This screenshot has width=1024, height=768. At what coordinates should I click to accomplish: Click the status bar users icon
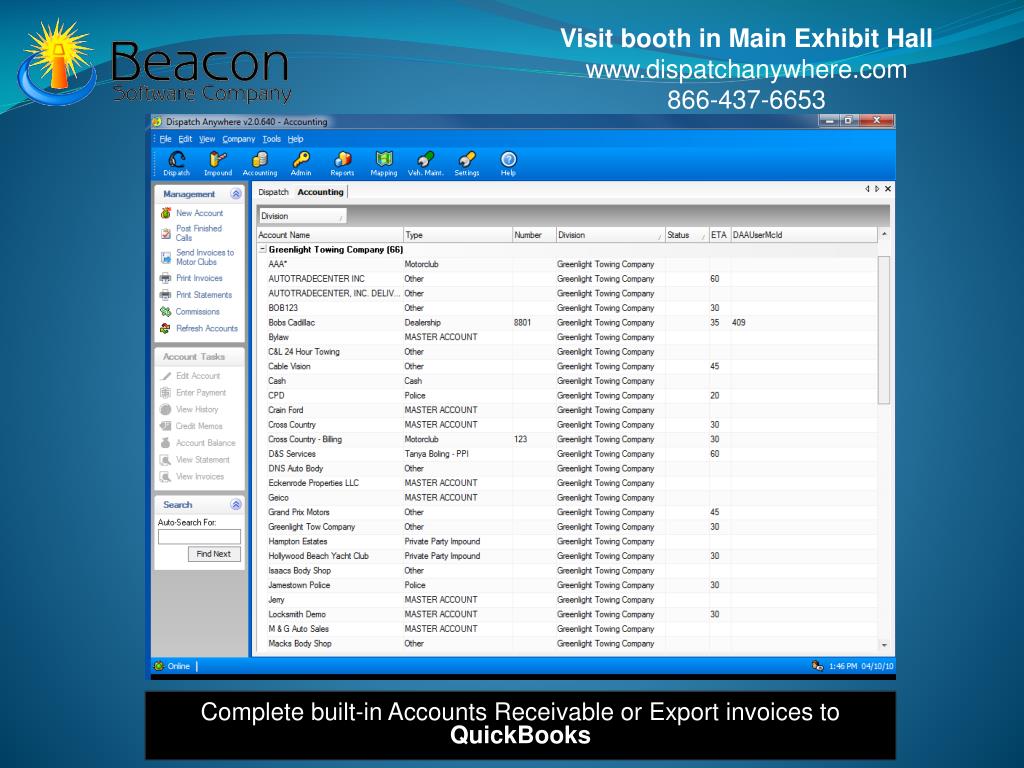(x=817, y=666)
